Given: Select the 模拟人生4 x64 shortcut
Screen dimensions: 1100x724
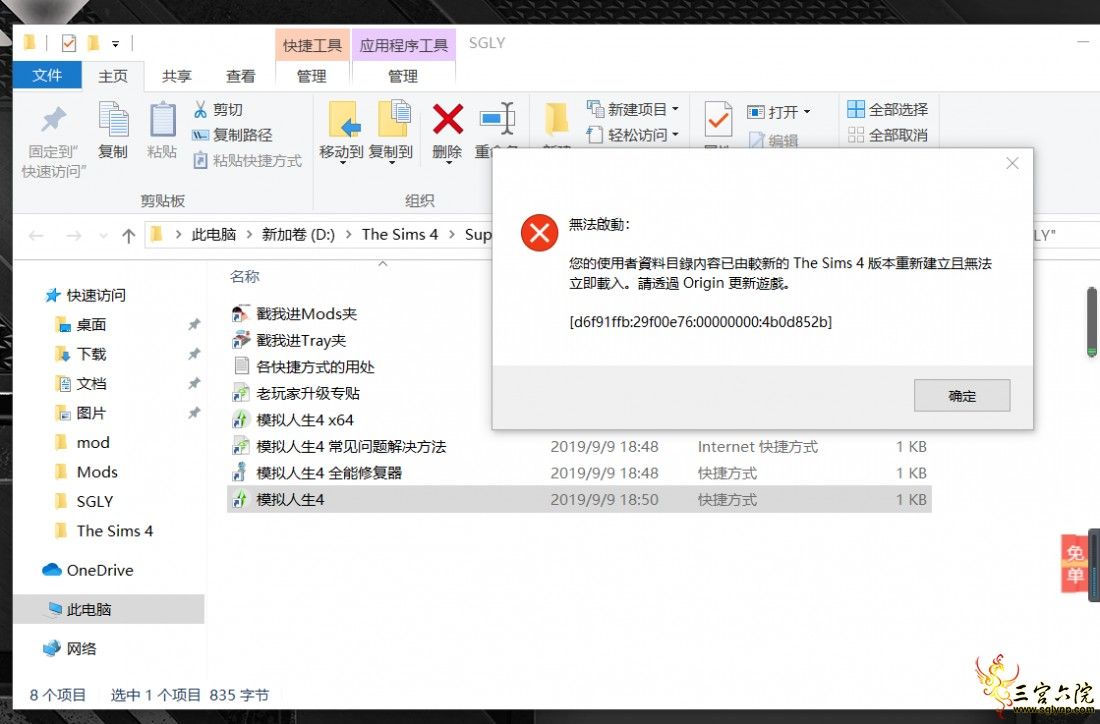Looking at the screenshot, I should pos(293,420).
